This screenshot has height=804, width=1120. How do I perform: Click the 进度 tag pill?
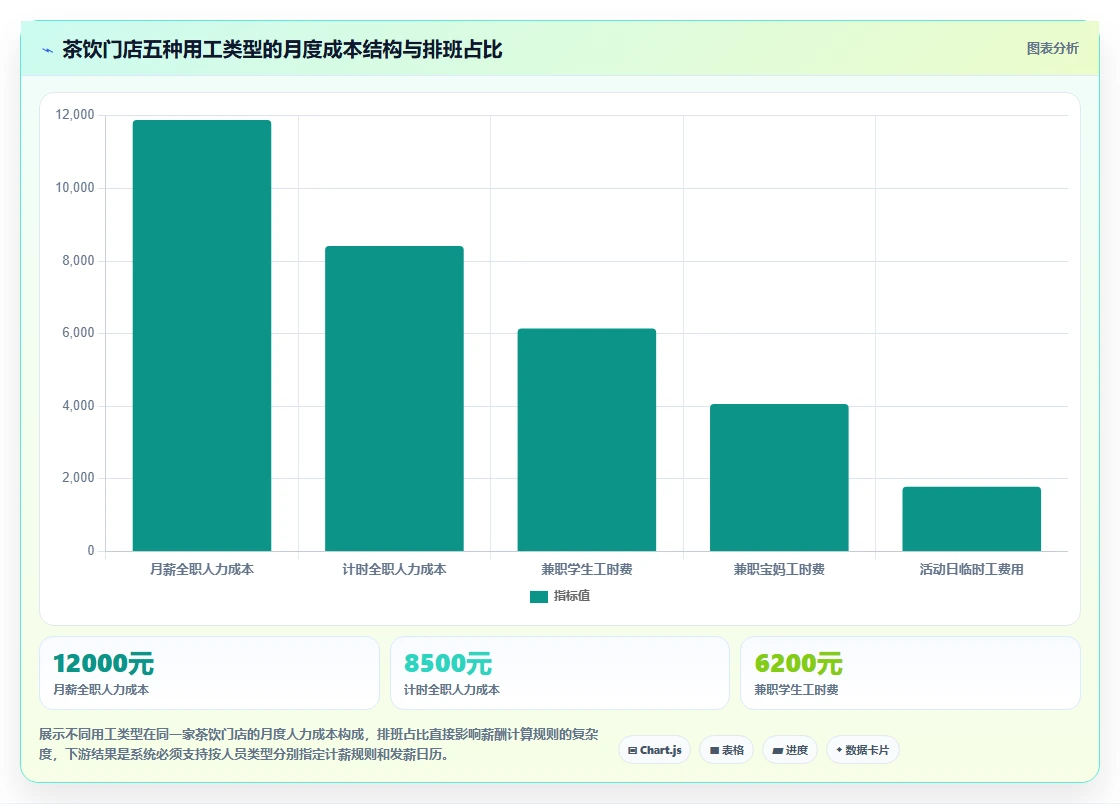[x=790, y=750]
